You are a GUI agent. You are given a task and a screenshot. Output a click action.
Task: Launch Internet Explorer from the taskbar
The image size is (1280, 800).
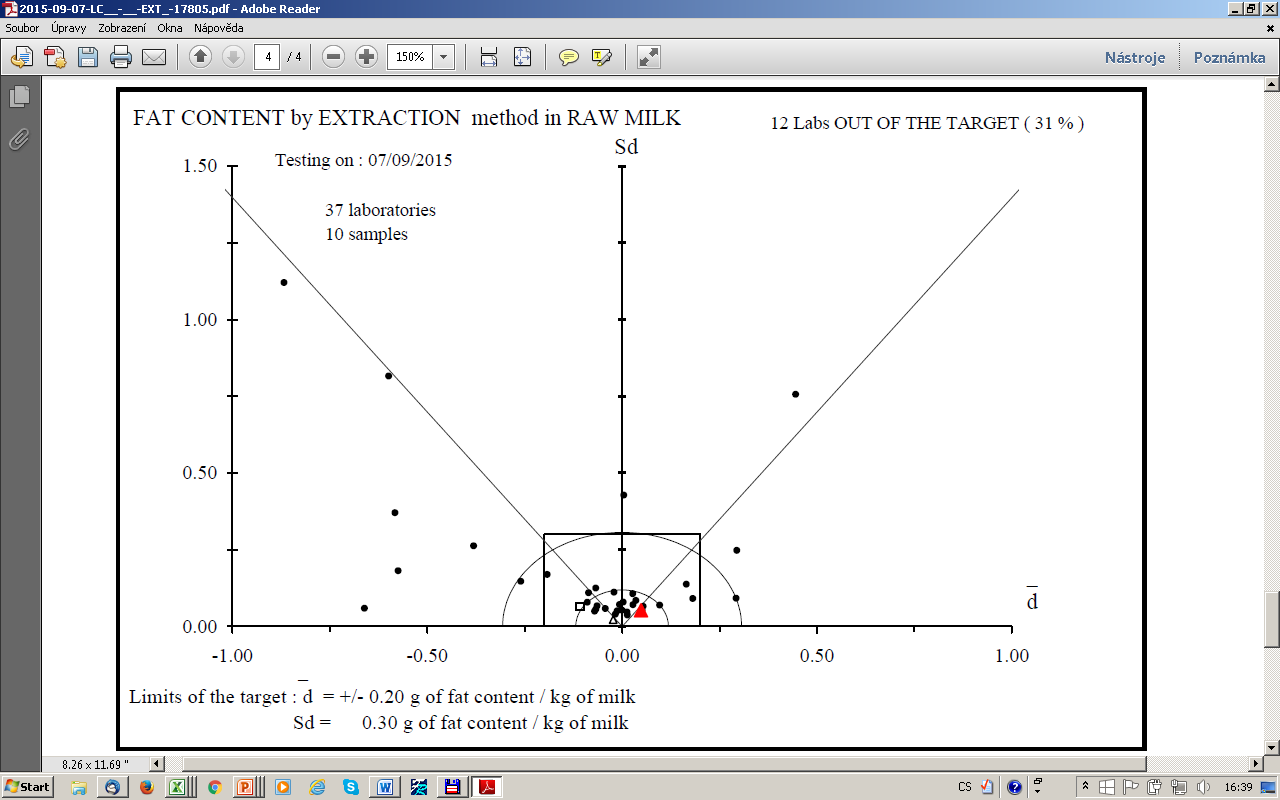pos(316,786)
